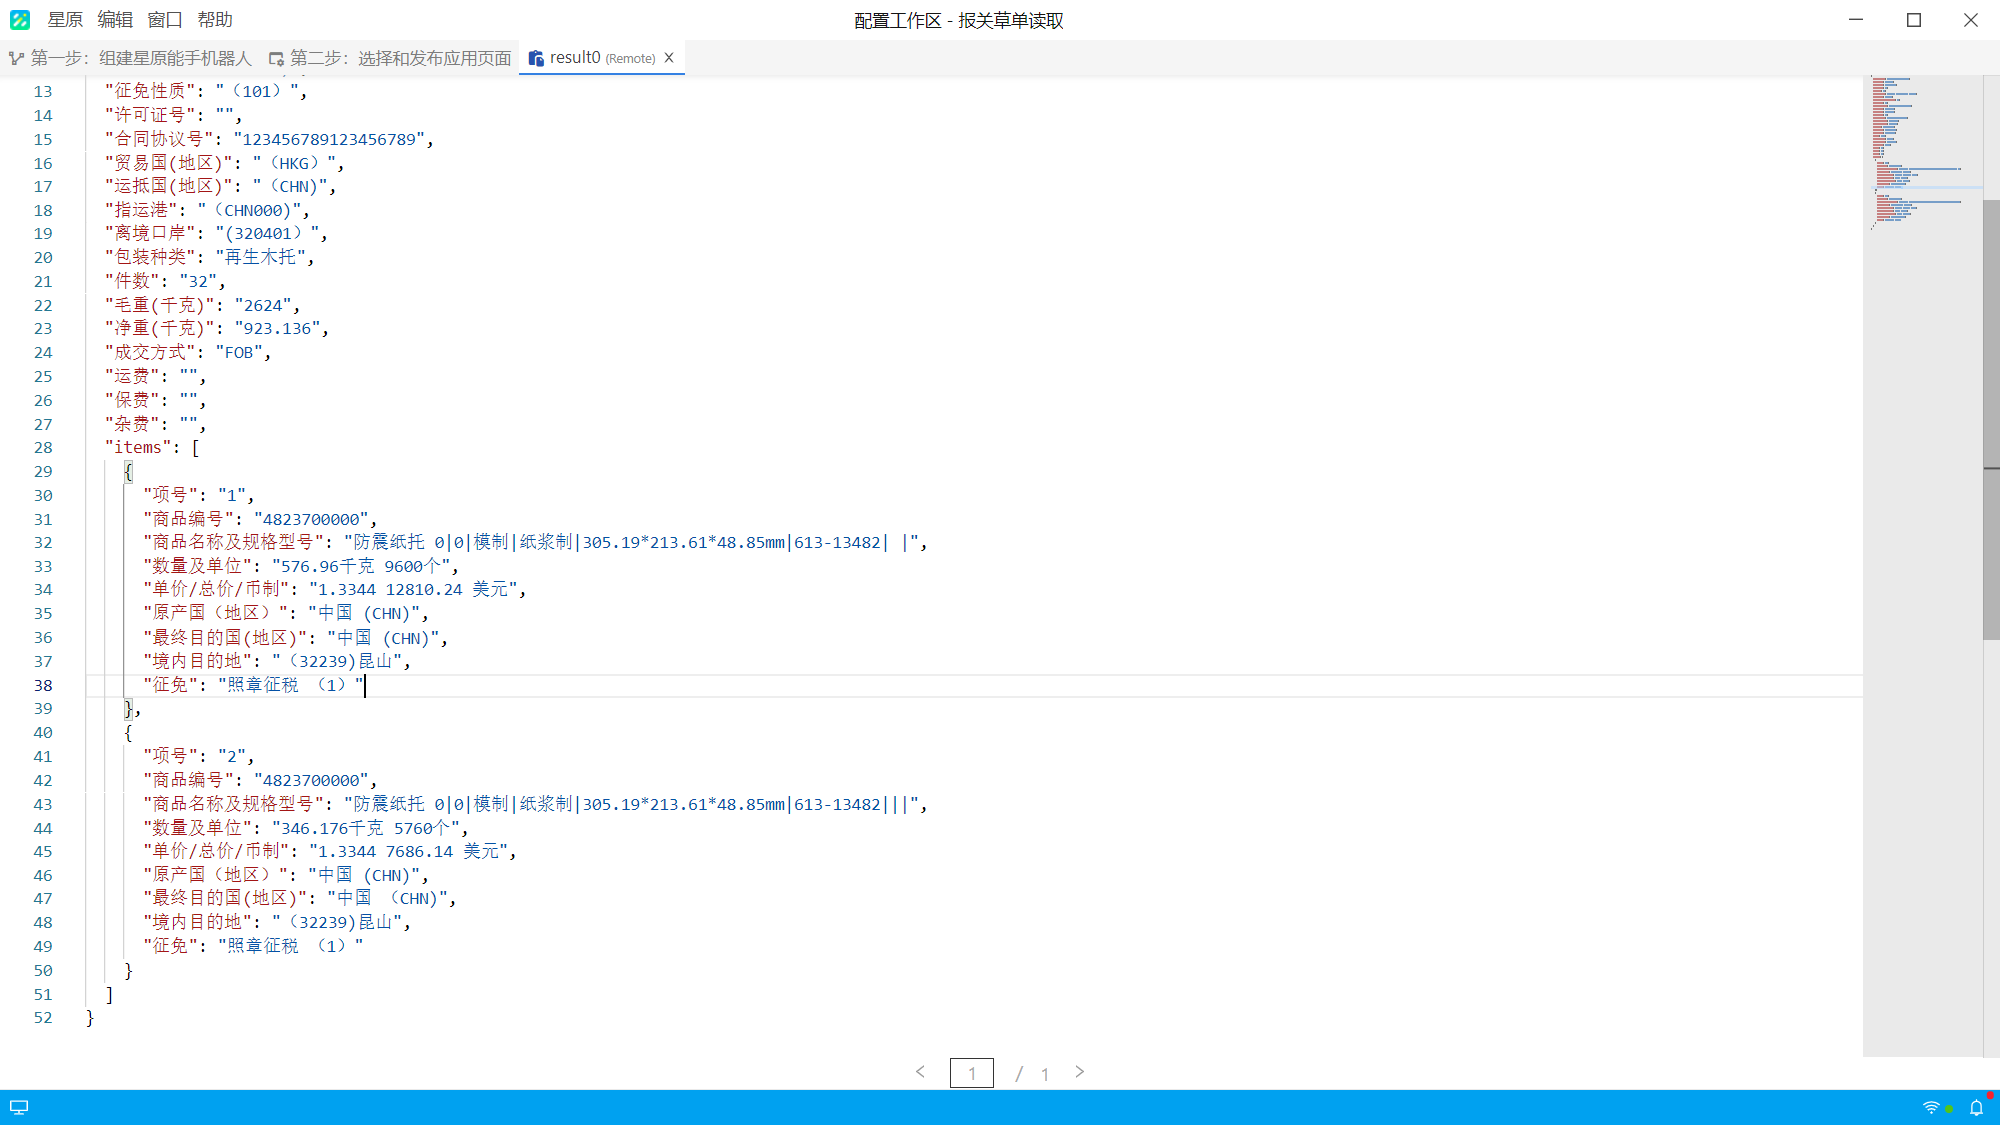This screenshot has height=1125, width=2000.
Task: Open the 编辑 menu
Action: [115, 20]
